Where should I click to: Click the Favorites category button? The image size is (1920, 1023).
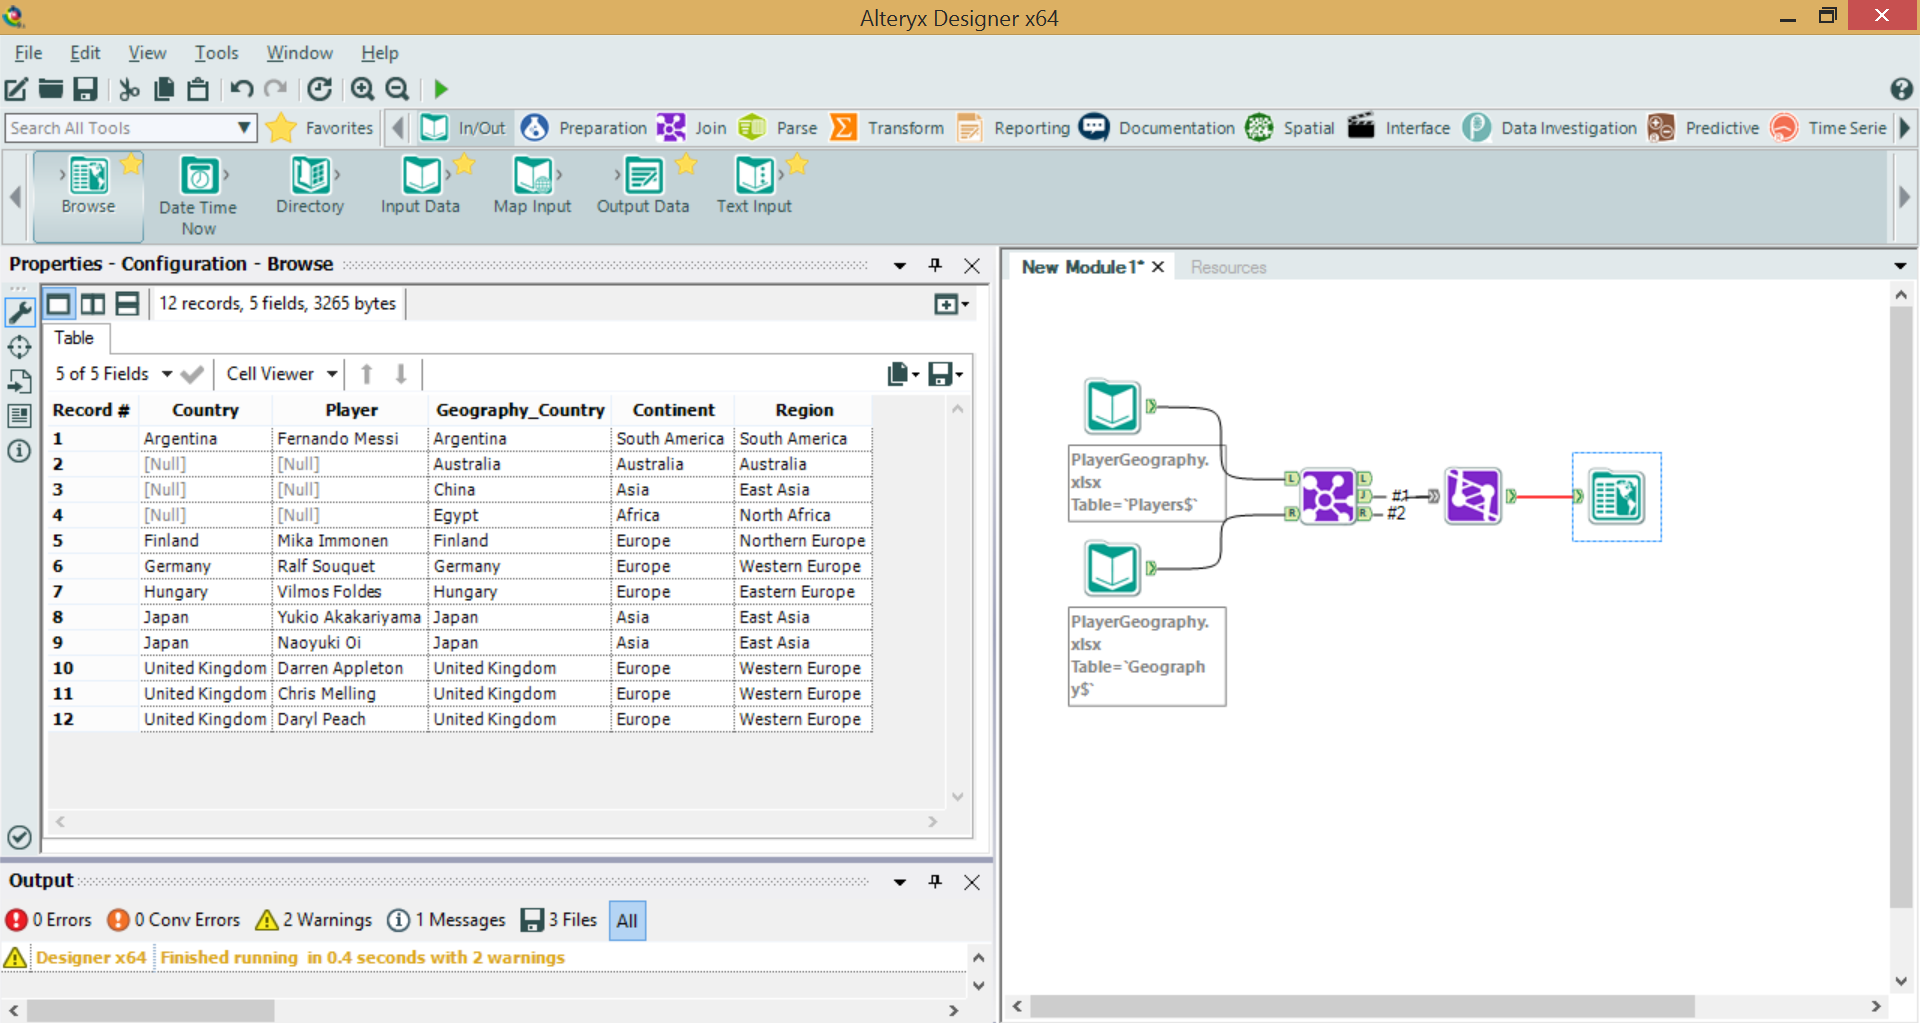[322, 128]
